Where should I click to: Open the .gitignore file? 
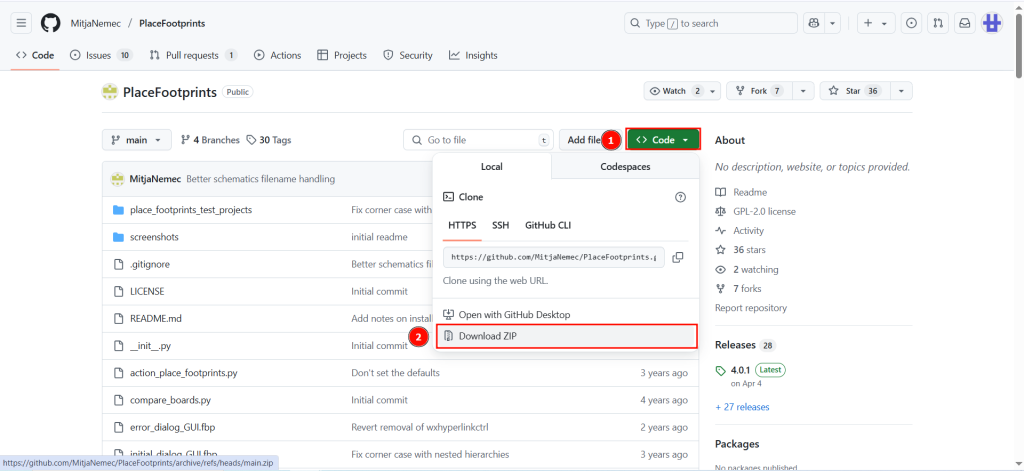point(150,264)
